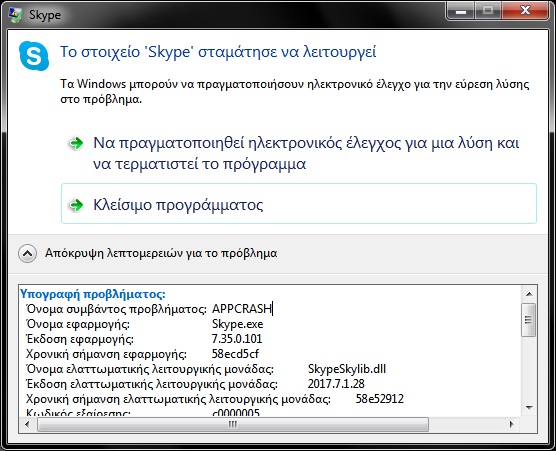Close the Skype crash dialog window

click(x=525, y=11)
